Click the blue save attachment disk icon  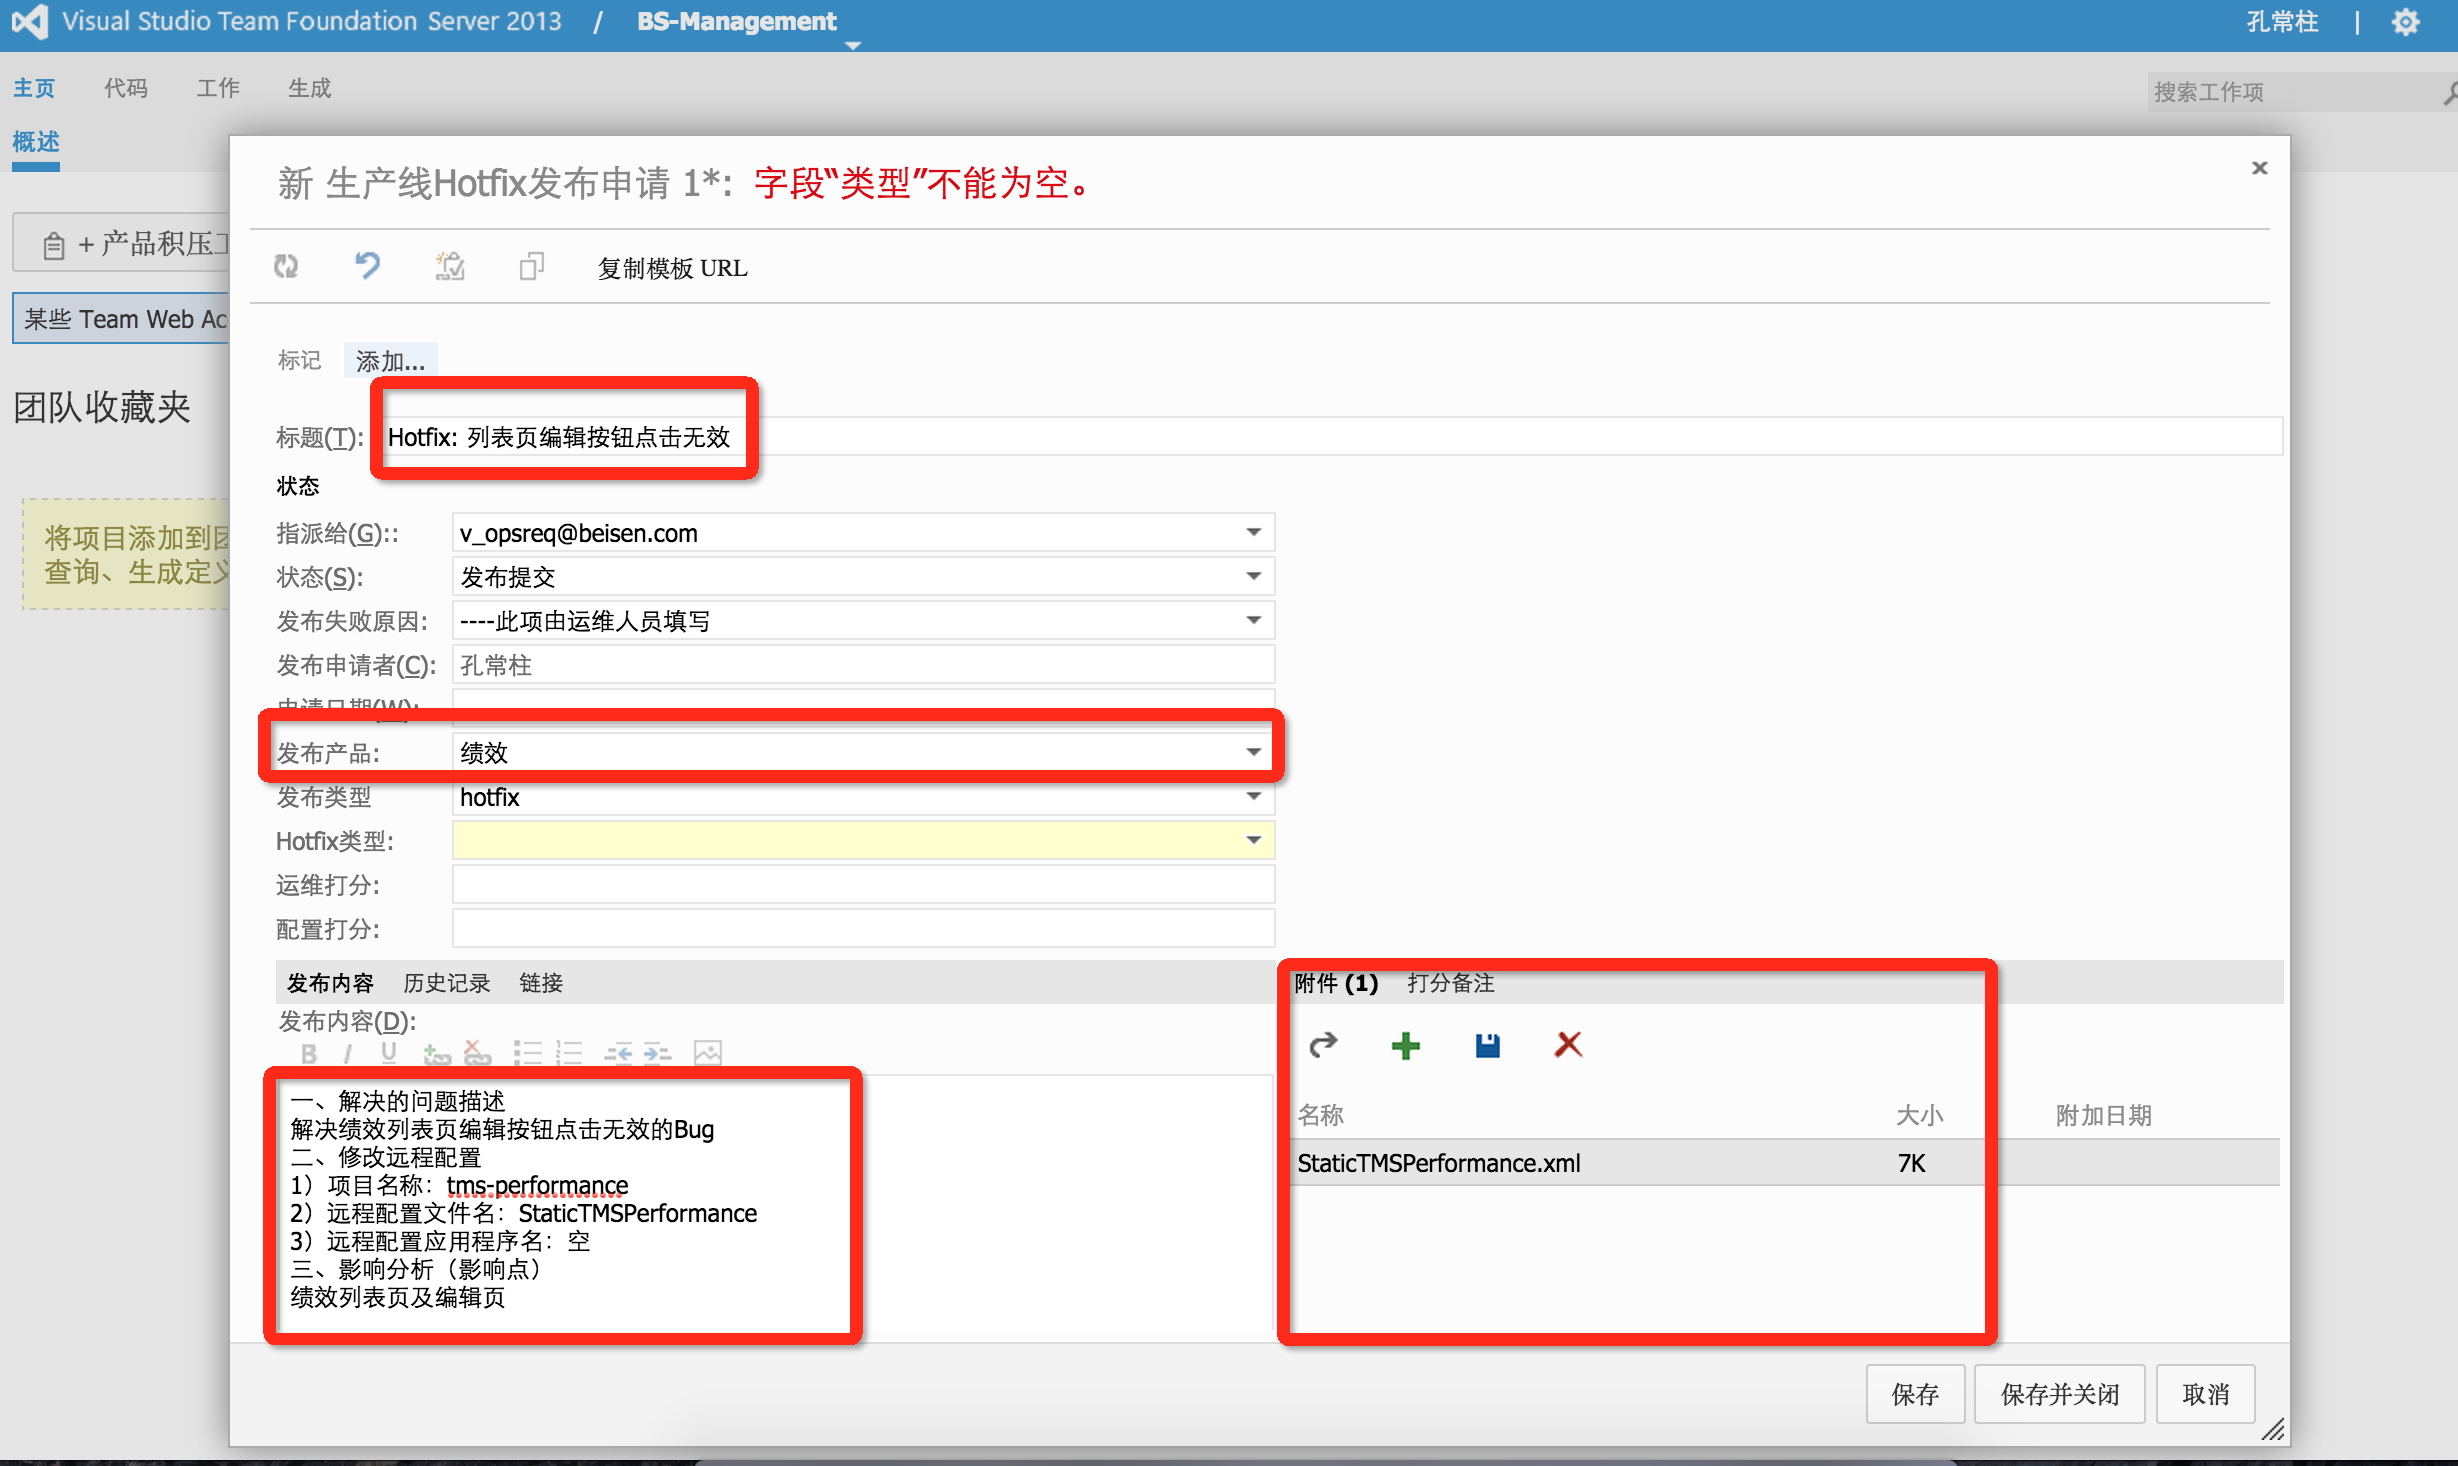point(1487,1046)
